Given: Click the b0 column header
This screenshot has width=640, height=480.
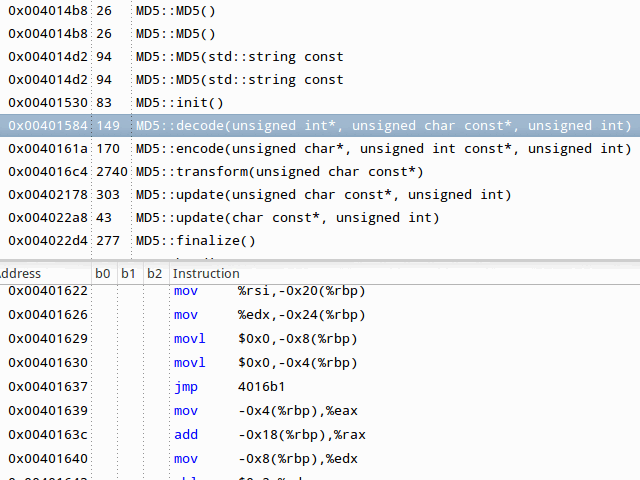Looking at the screenshot, I should pos(102,273).
